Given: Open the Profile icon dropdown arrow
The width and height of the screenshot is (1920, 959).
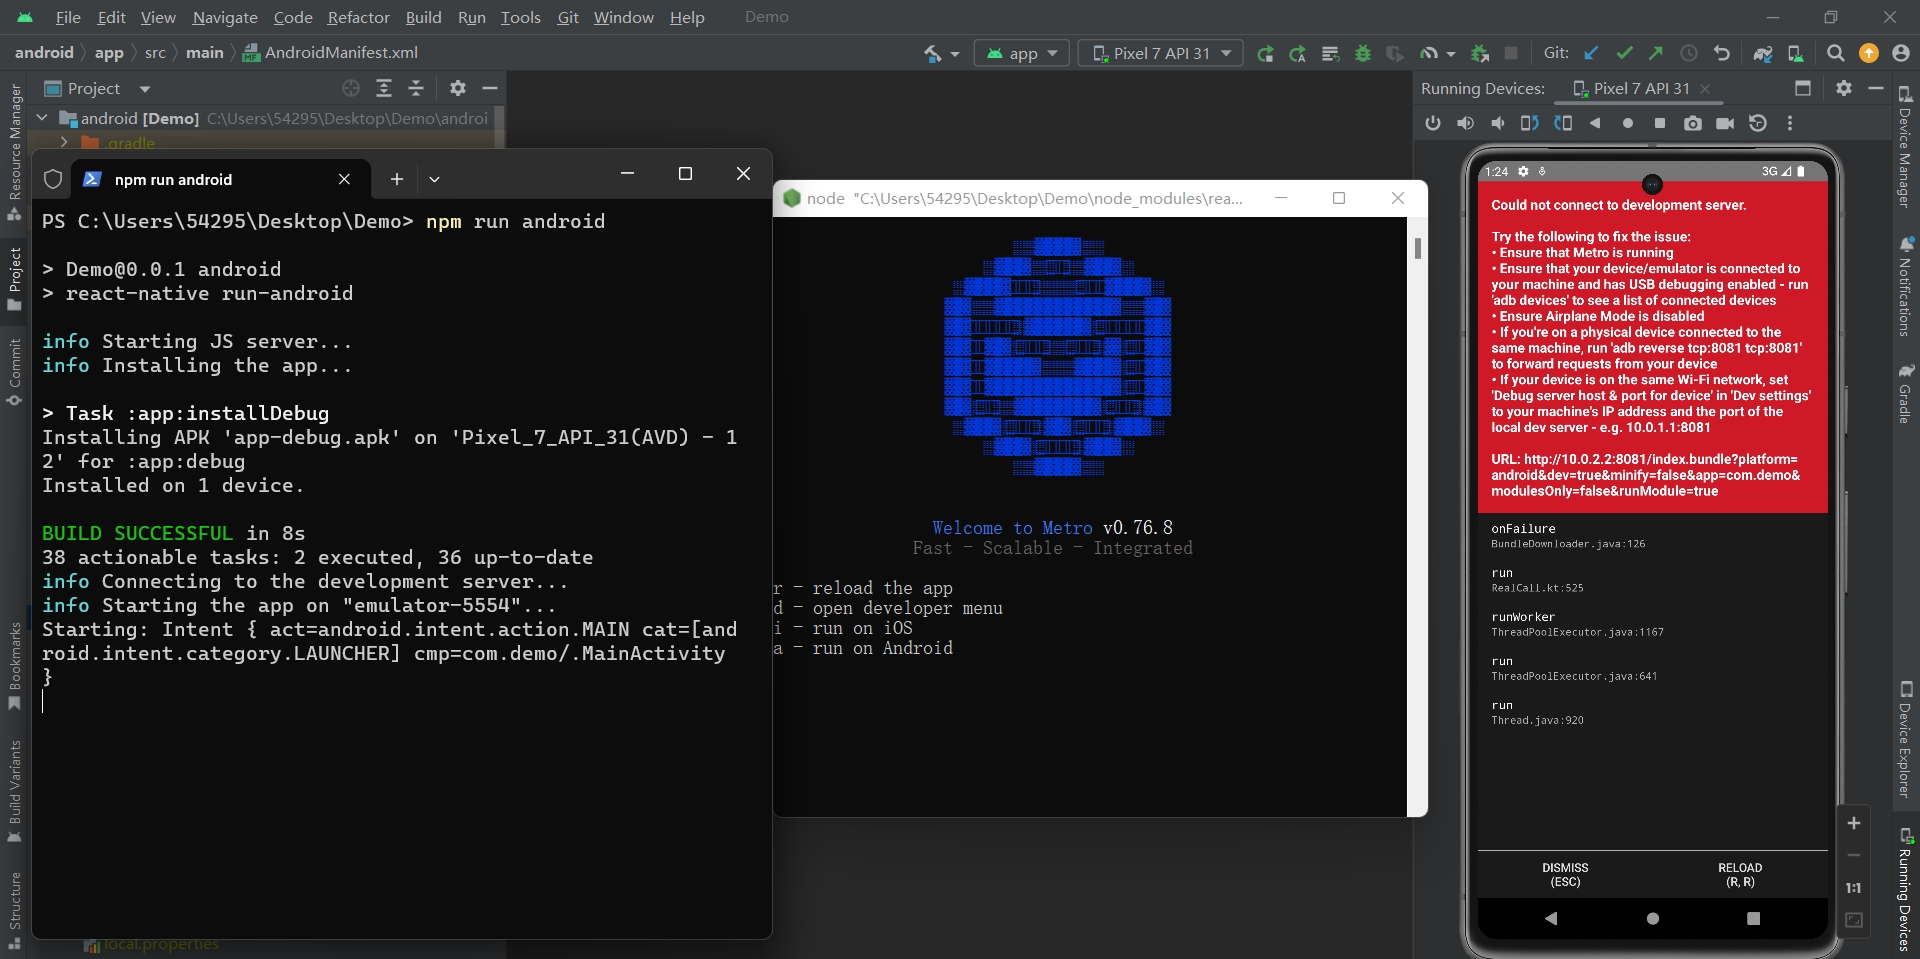Looking at the screenshot, I should (1450, 54).
